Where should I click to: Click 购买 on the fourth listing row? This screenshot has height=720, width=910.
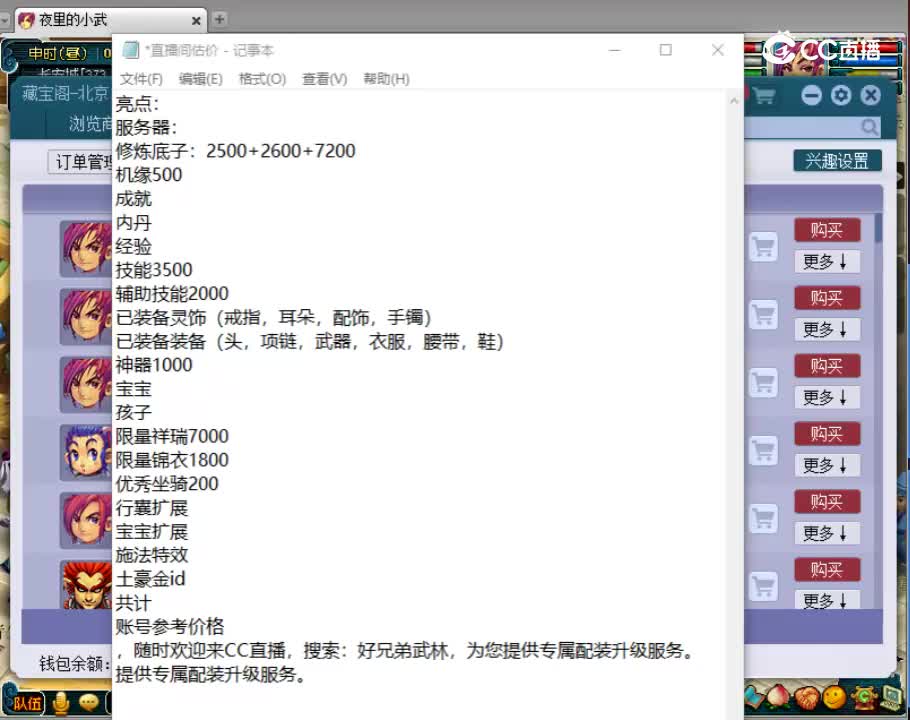[827, 434]
